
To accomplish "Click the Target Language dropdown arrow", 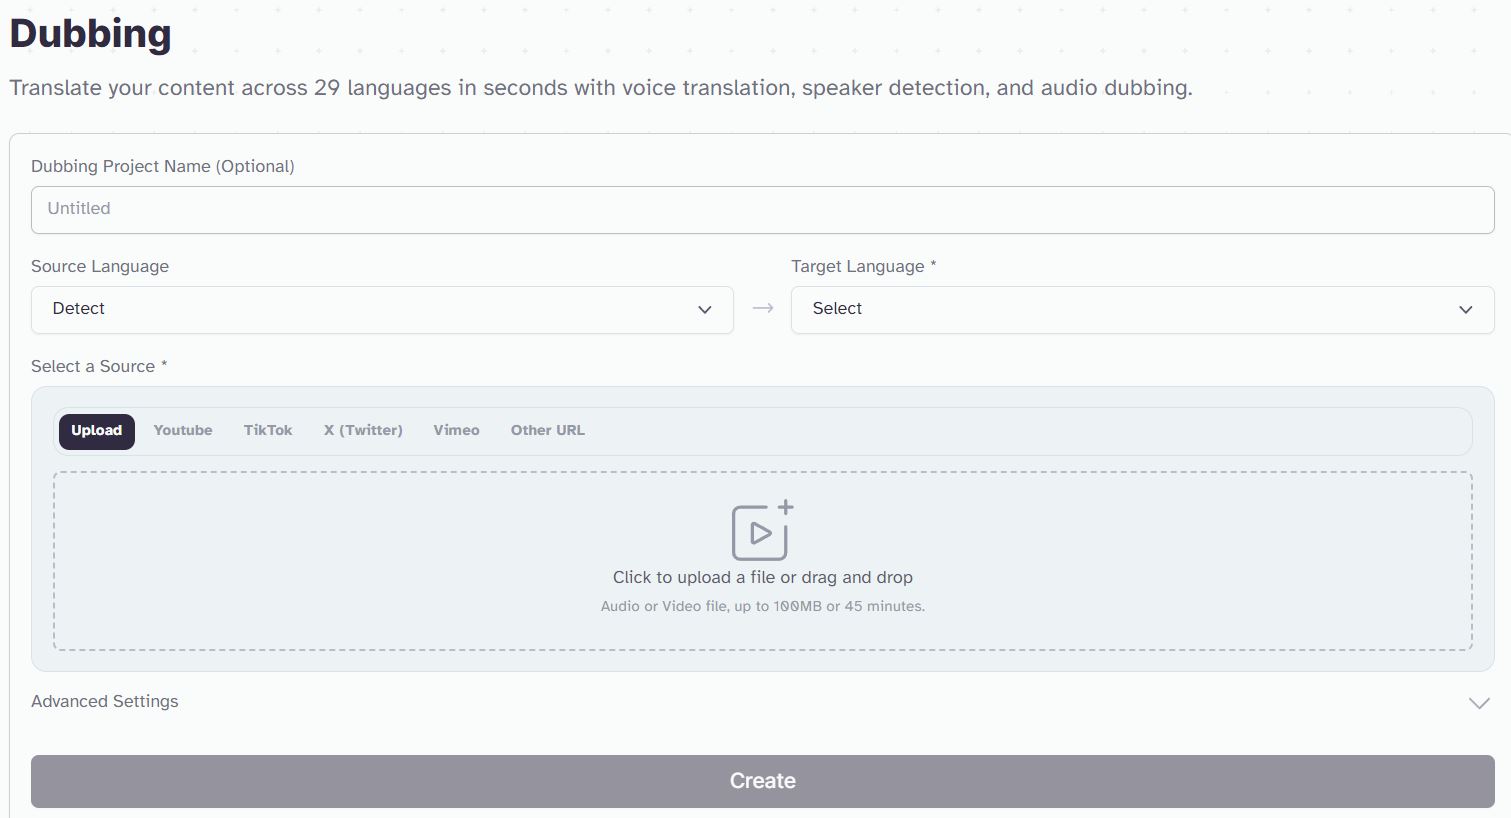I will coord(1466,310).
